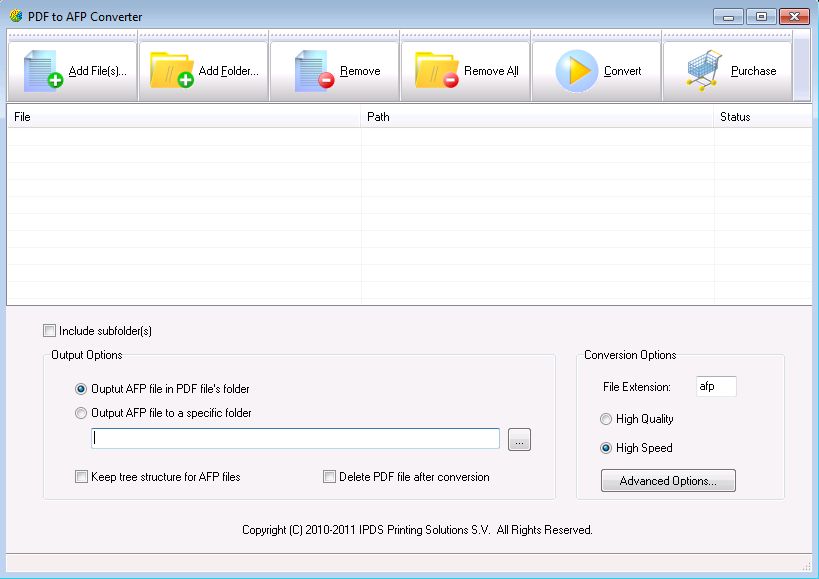Click the Remove All toolbar button
This screenshot has height=579, width=819.
pyautogui.click(x=466, y=70)
